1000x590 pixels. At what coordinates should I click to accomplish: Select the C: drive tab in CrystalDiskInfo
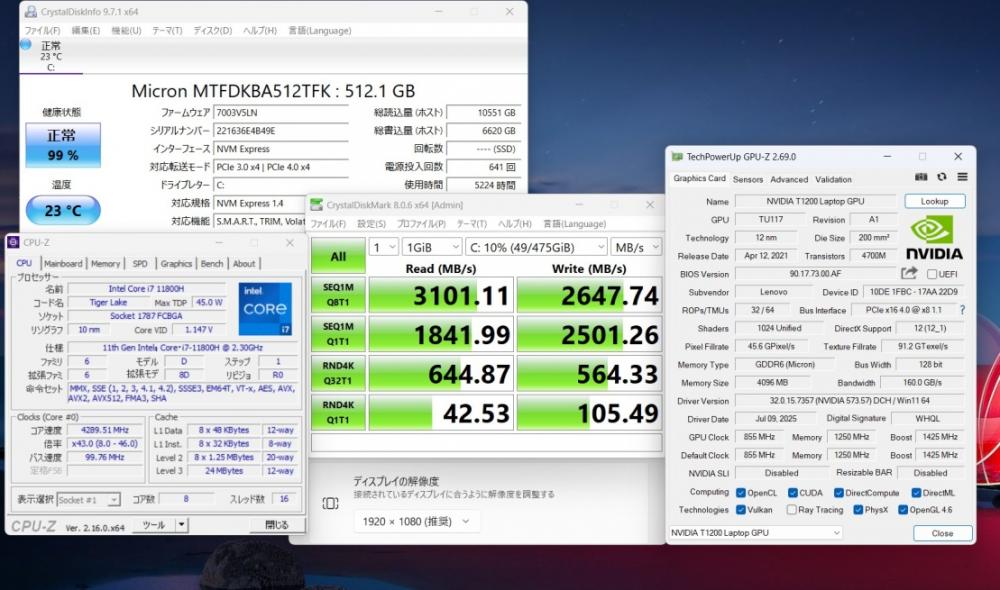[50, 57]
